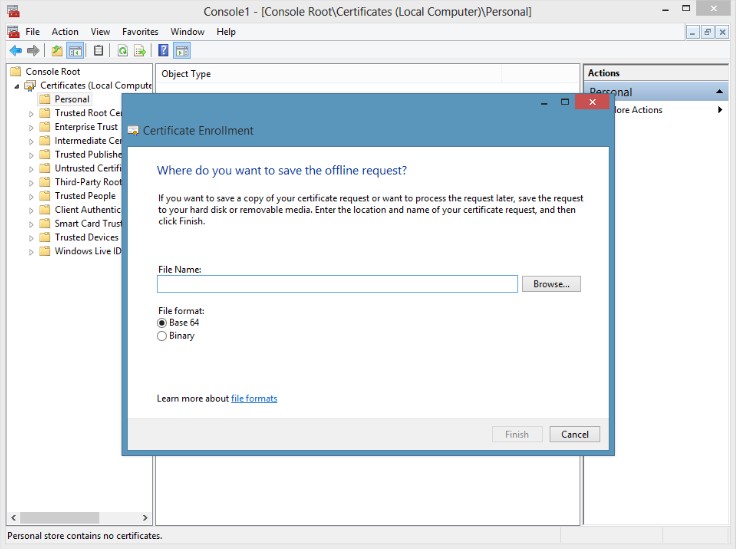737x549 pixels.
Task: Click the tree pane scroll right arrow
Action: 145,518
